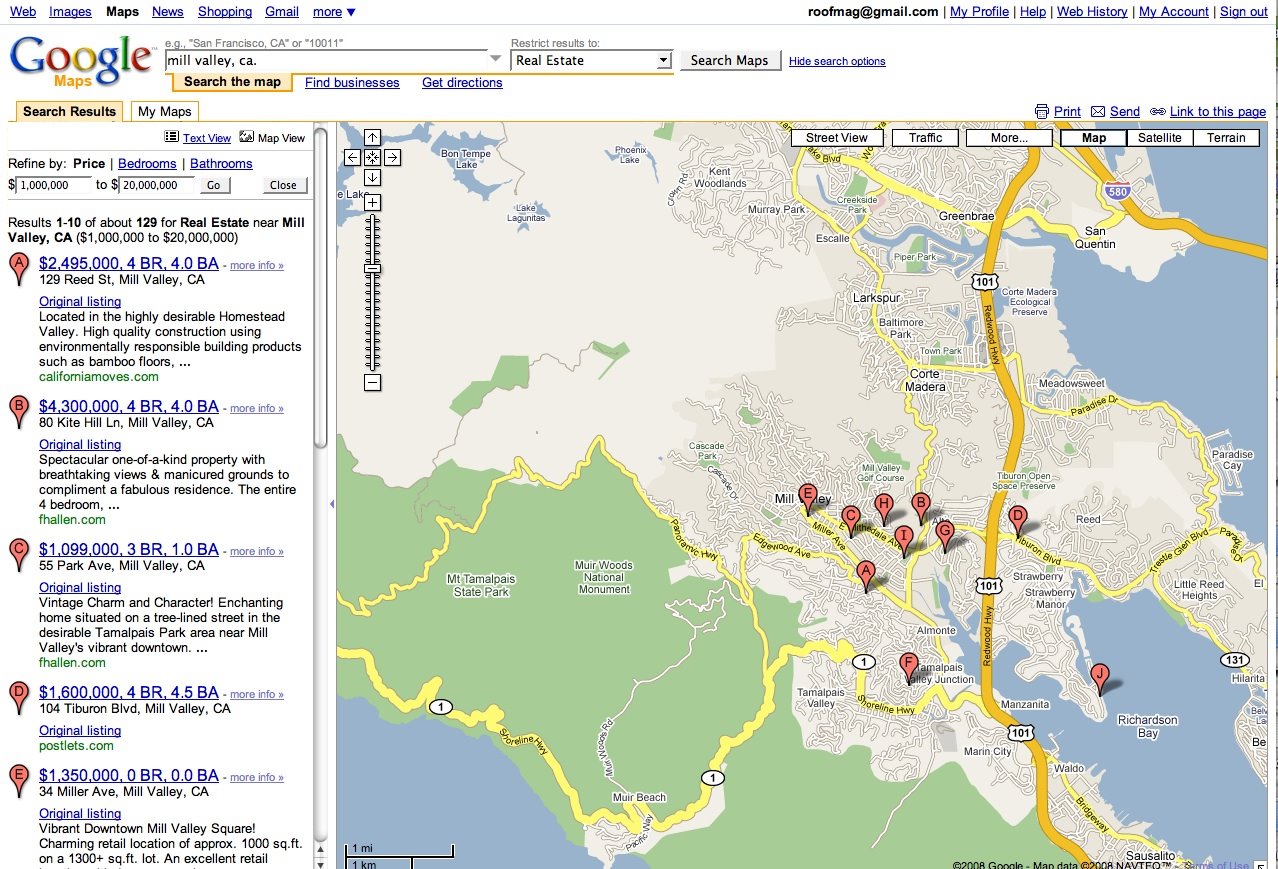Click map marker J near Richardson Bay

coord(1099,678)
